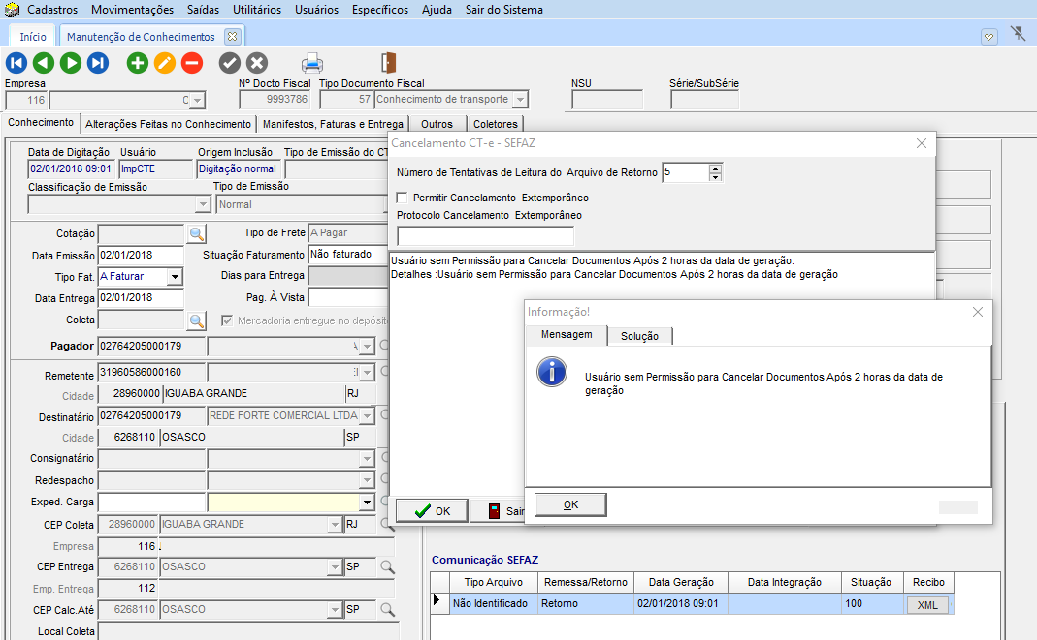
Task: Open the Exped. Carga dropdown
Action: click(367, 502)
